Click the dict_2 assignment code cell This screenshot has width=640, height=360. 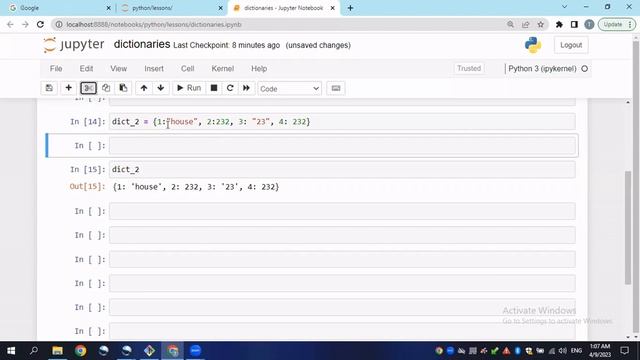[342, 122]
